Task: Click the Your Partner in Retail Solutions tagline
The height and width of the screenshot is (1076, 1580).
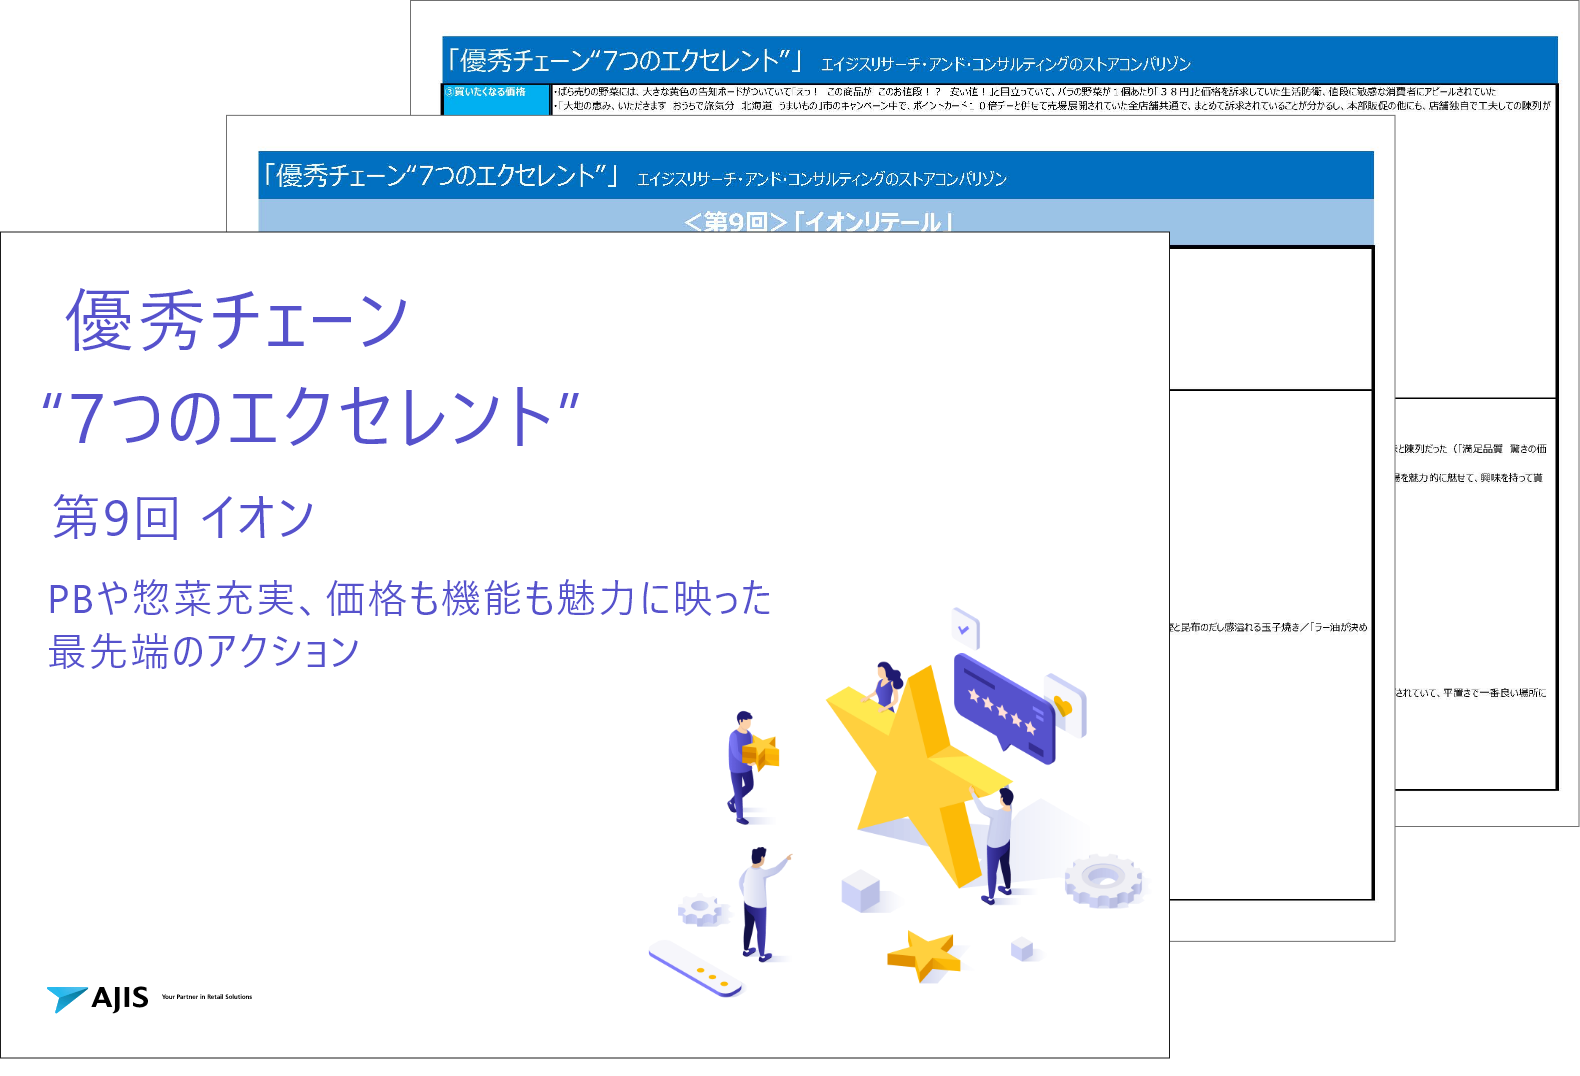Action: [207, 997]
